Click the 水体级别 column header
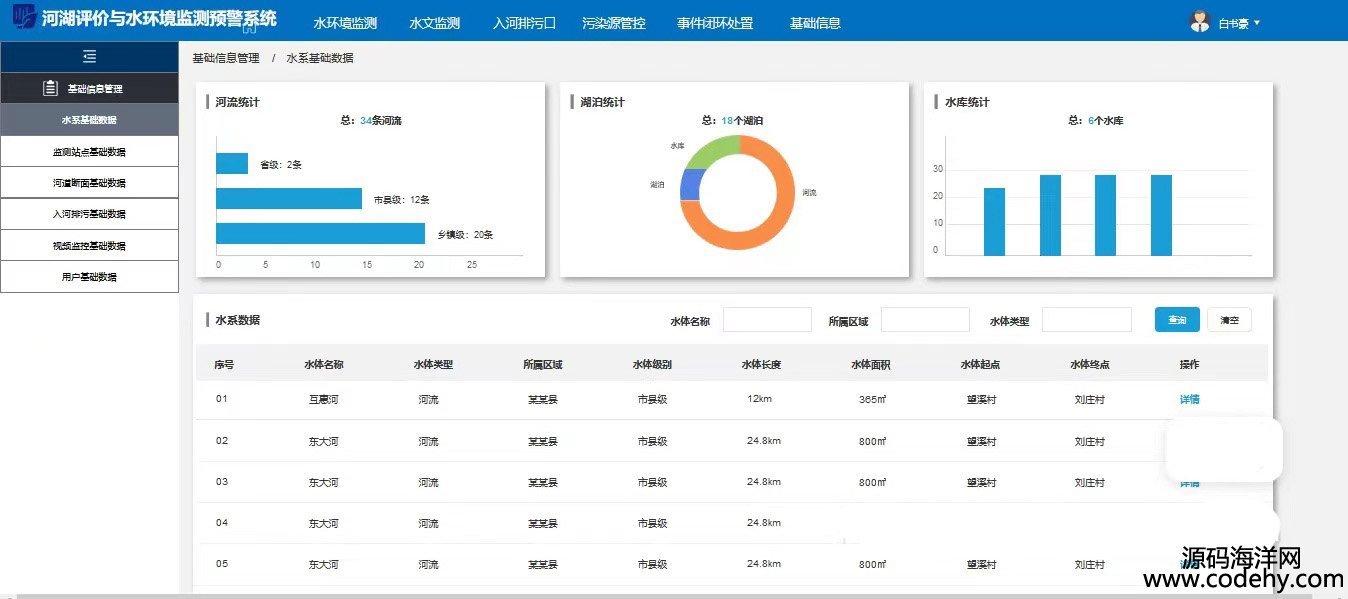This screenshot has height=599, width=1348. pyautogui.click(x=652, y=365)
